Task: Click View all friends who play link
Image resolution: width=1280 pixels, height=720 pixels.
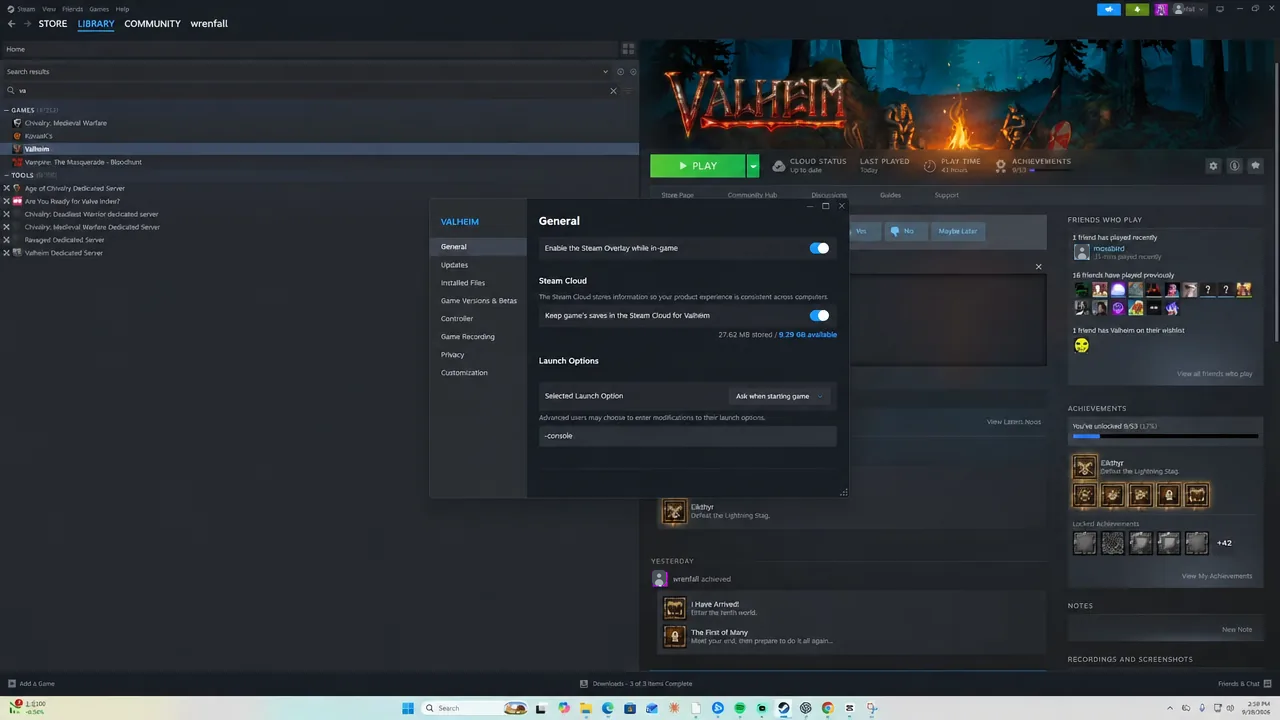Action: coord(1215,374)
